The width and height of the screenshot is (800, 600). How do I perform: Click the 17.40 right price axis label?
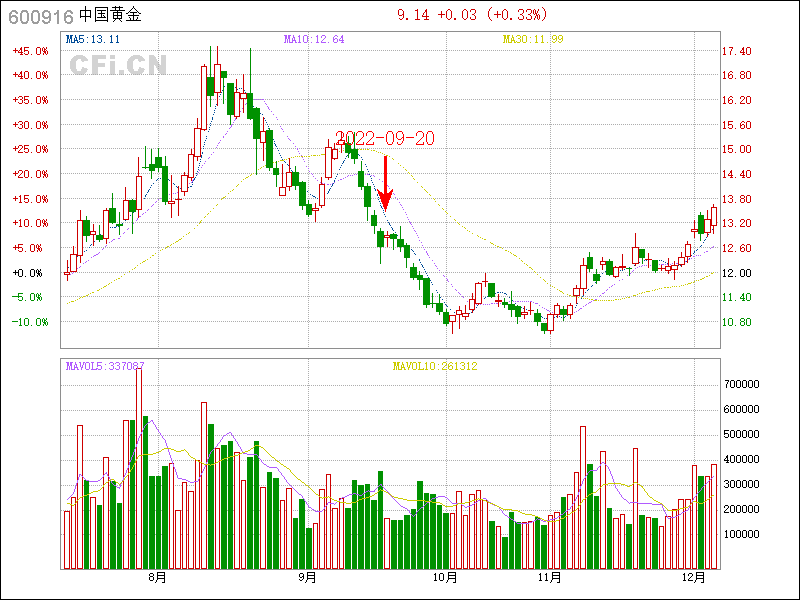point(737,51)
